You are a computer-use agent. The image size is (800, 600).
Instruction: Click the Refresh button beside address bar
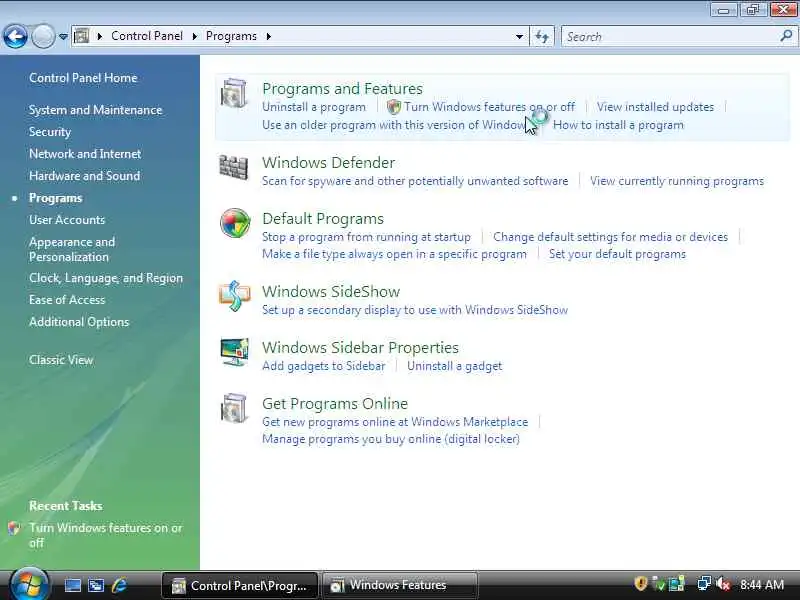coord(542,37)
